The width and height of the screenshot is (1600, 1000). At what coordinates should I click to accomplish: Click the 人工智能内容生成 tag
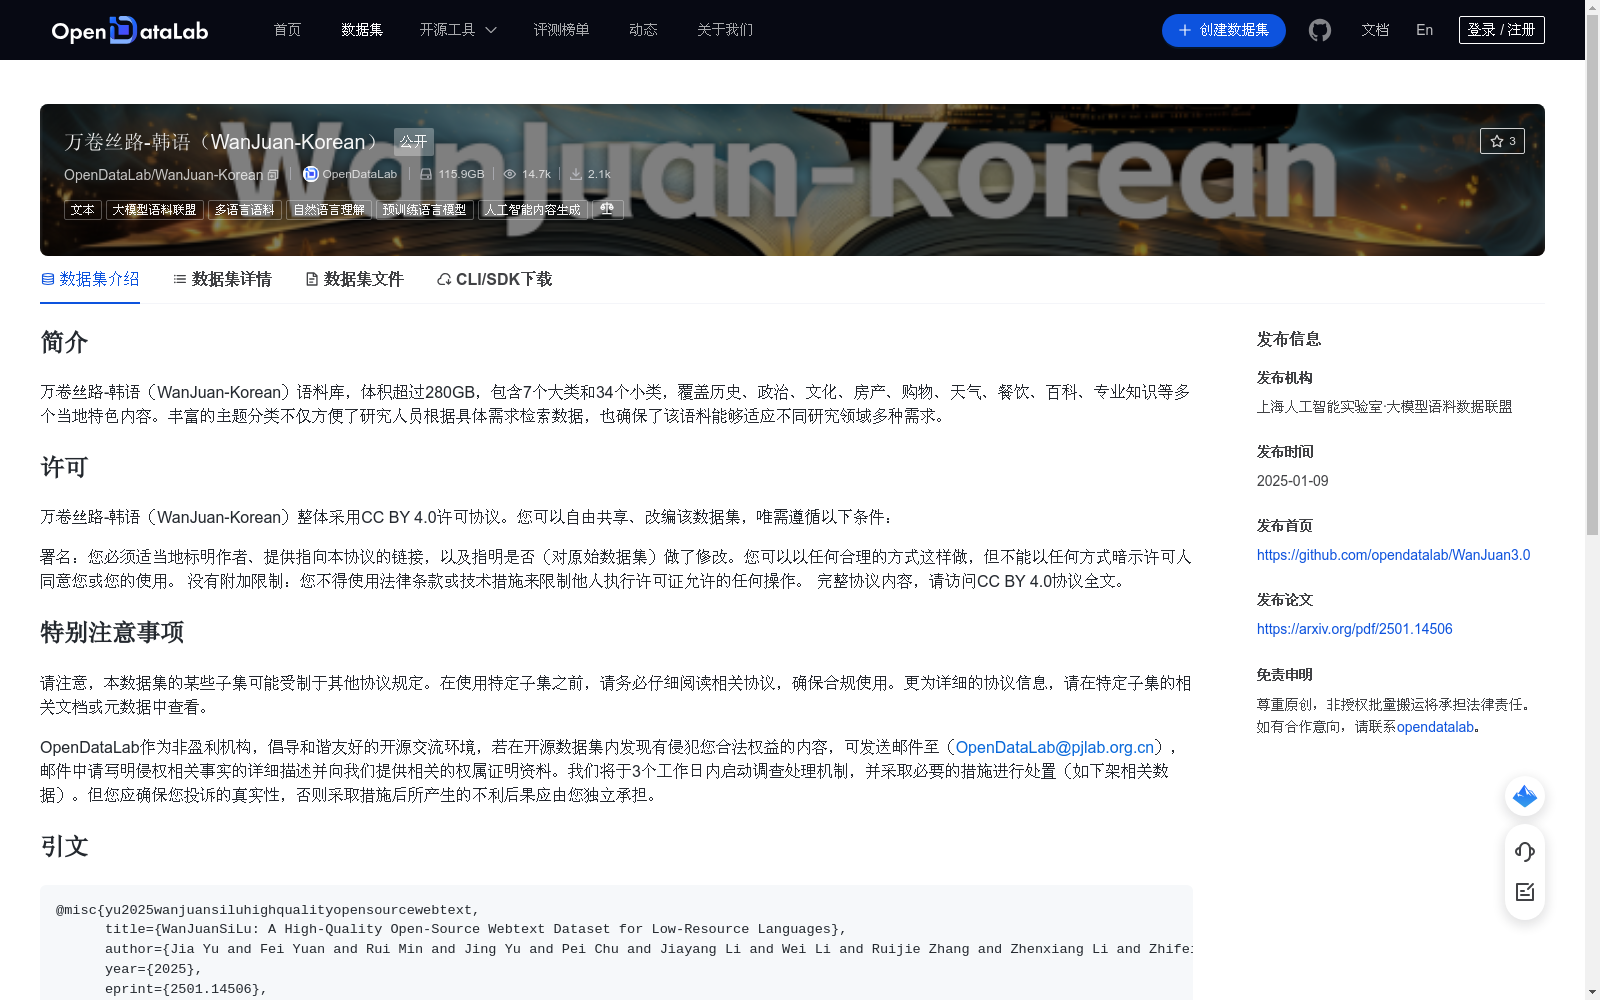[532, 210]
